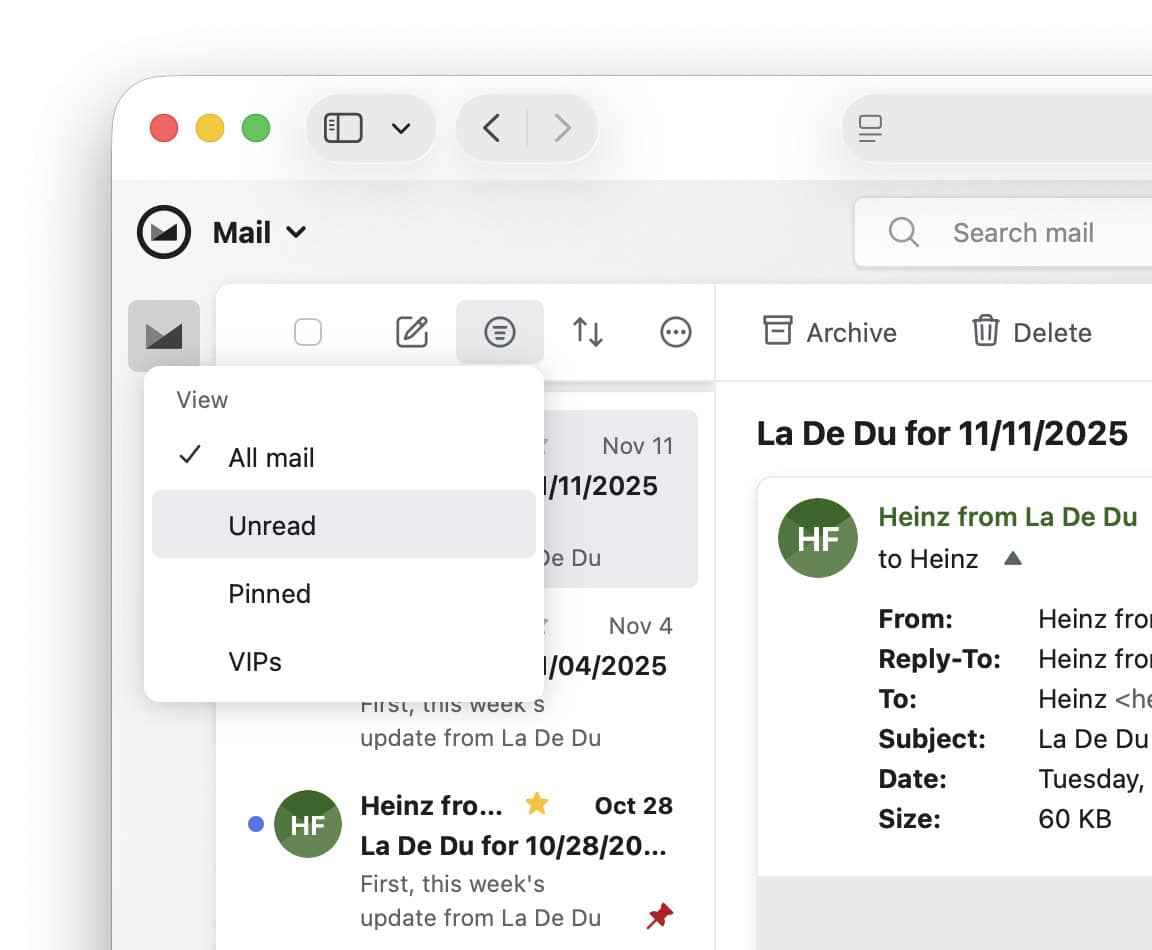Tick the select-all messages checkbox
The height and width of the screenshot is (950, 1152).
coord(308,332)
